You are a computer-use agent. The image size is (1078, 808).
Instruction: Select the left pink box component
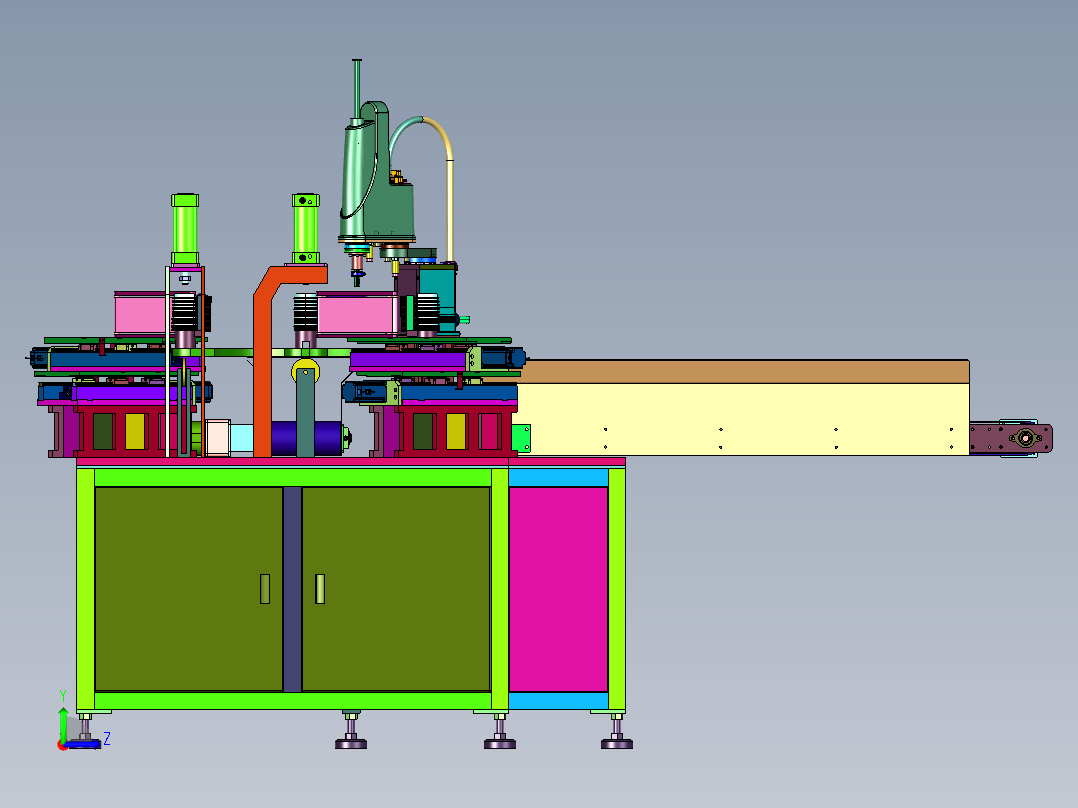141,314
